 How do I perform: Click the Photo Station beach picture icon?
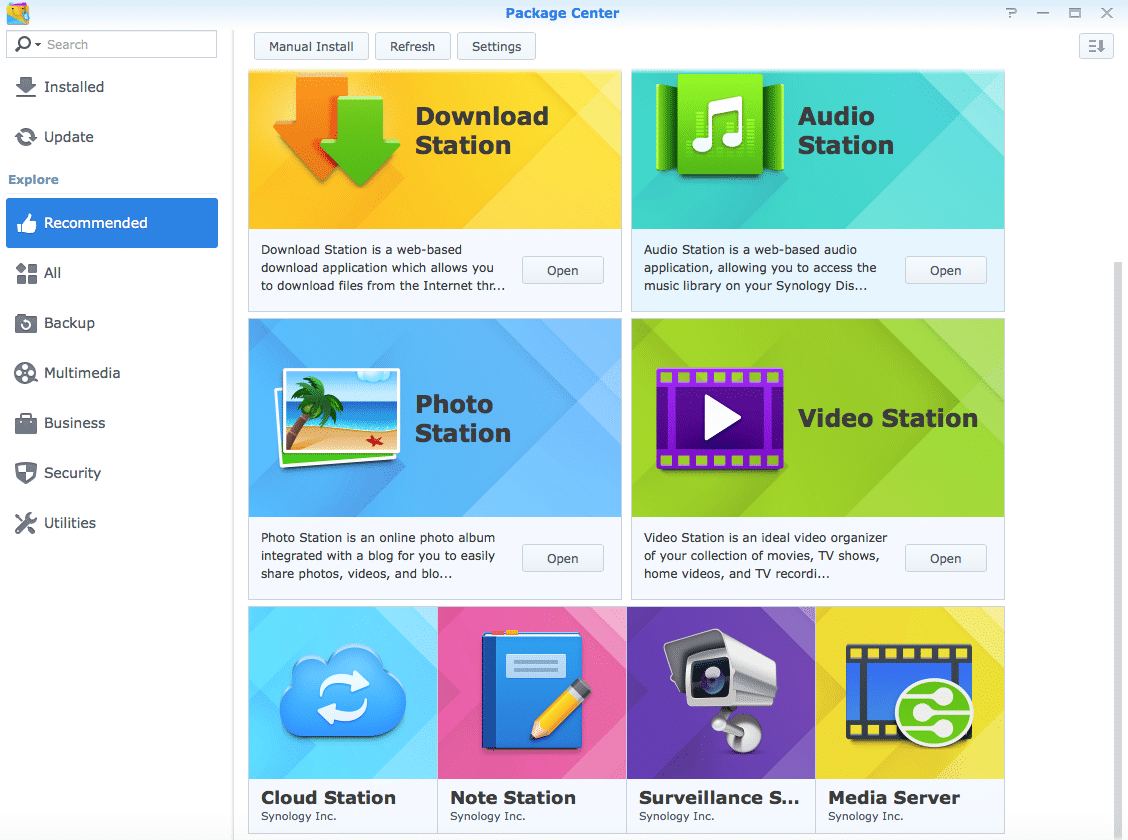click(x=338, y=417)
